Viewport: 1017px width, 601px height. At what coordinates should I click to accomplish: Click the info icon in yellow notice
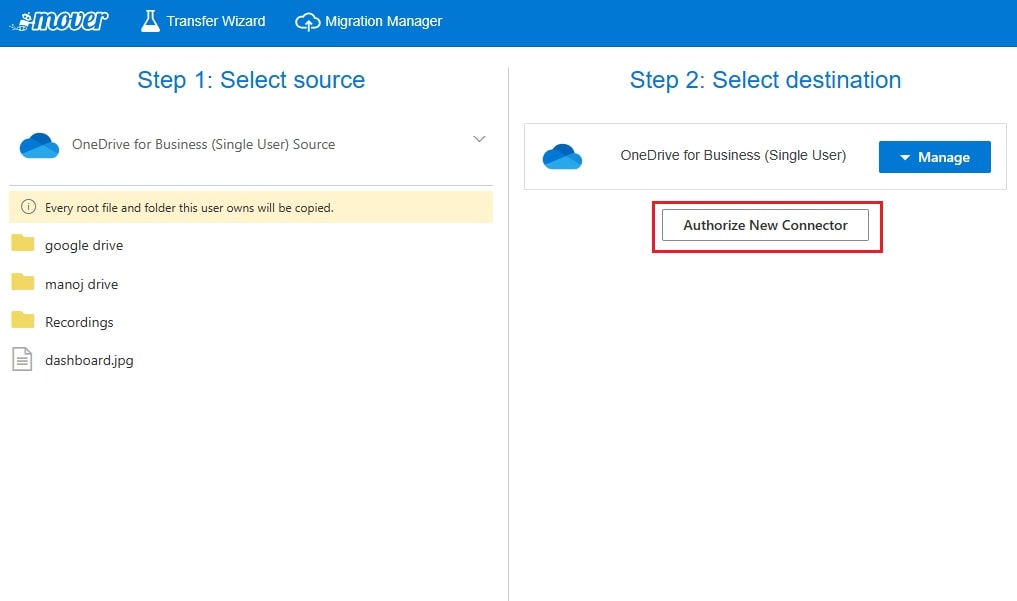pyautogui.click(x=29, y=207)
